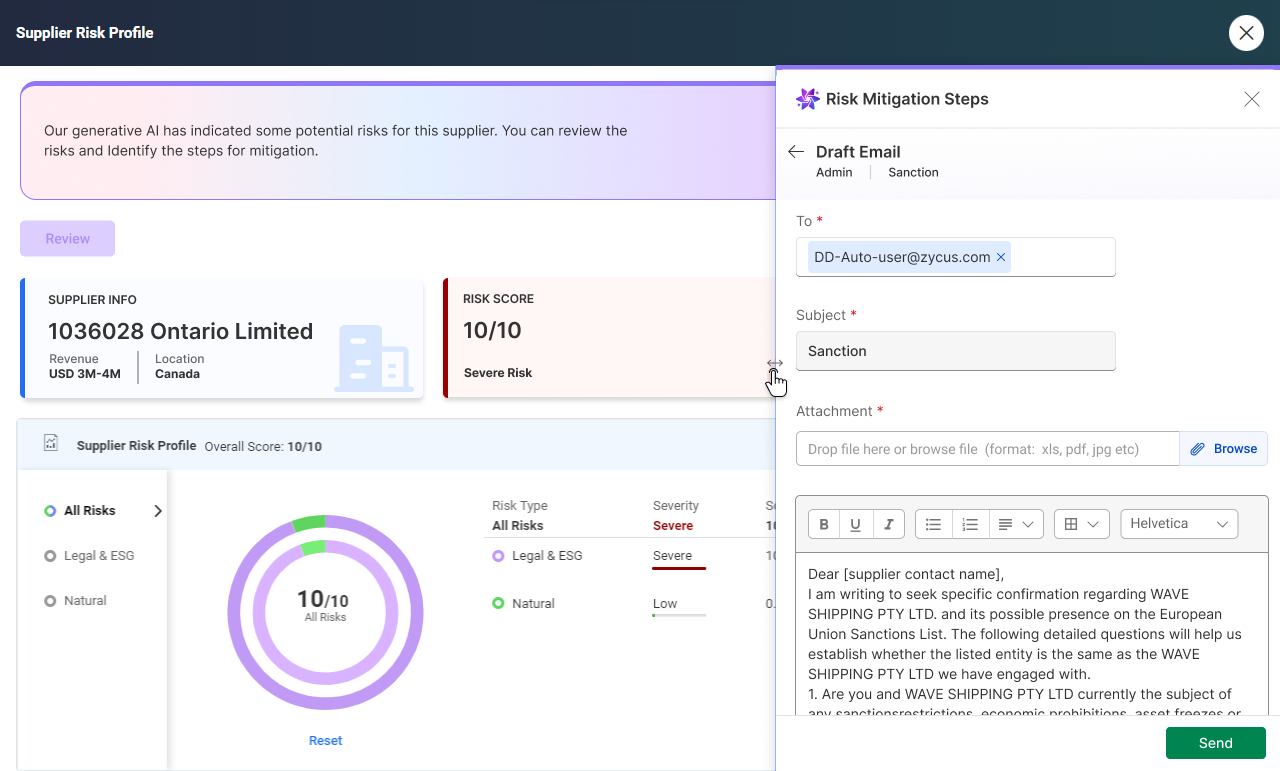Click the Sanction breadcrumb label
The image size is (1280, 771).
tap(913, 172)
